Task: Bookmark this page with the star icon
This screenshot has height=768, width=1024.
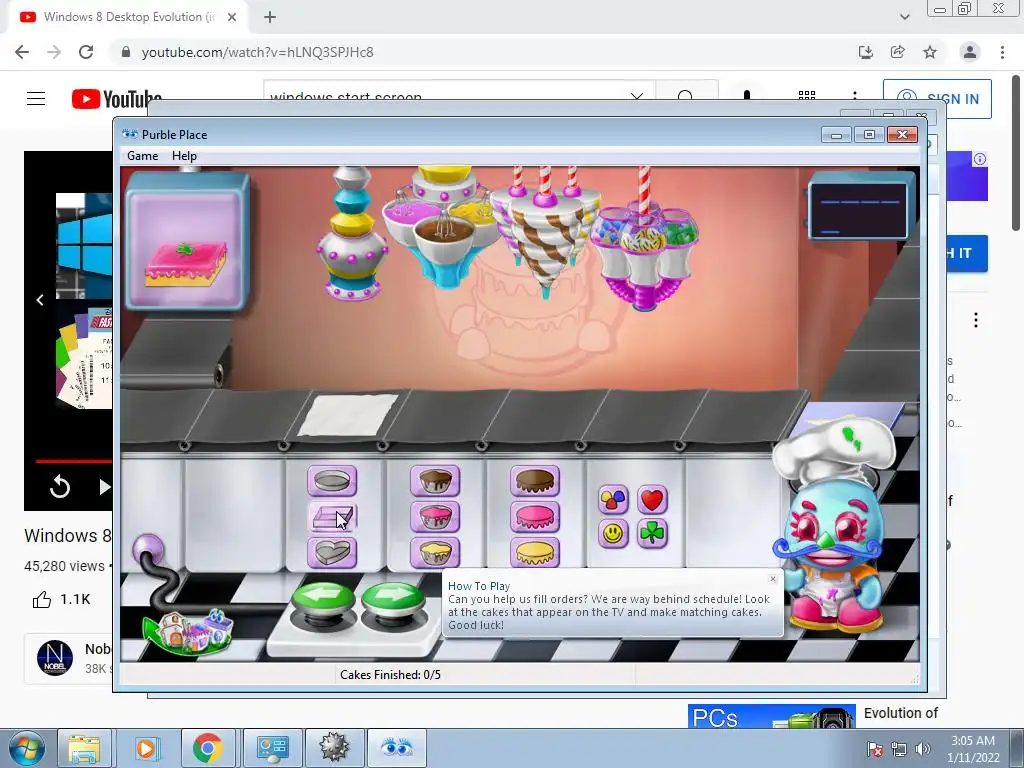Action: tap(930, 52)
